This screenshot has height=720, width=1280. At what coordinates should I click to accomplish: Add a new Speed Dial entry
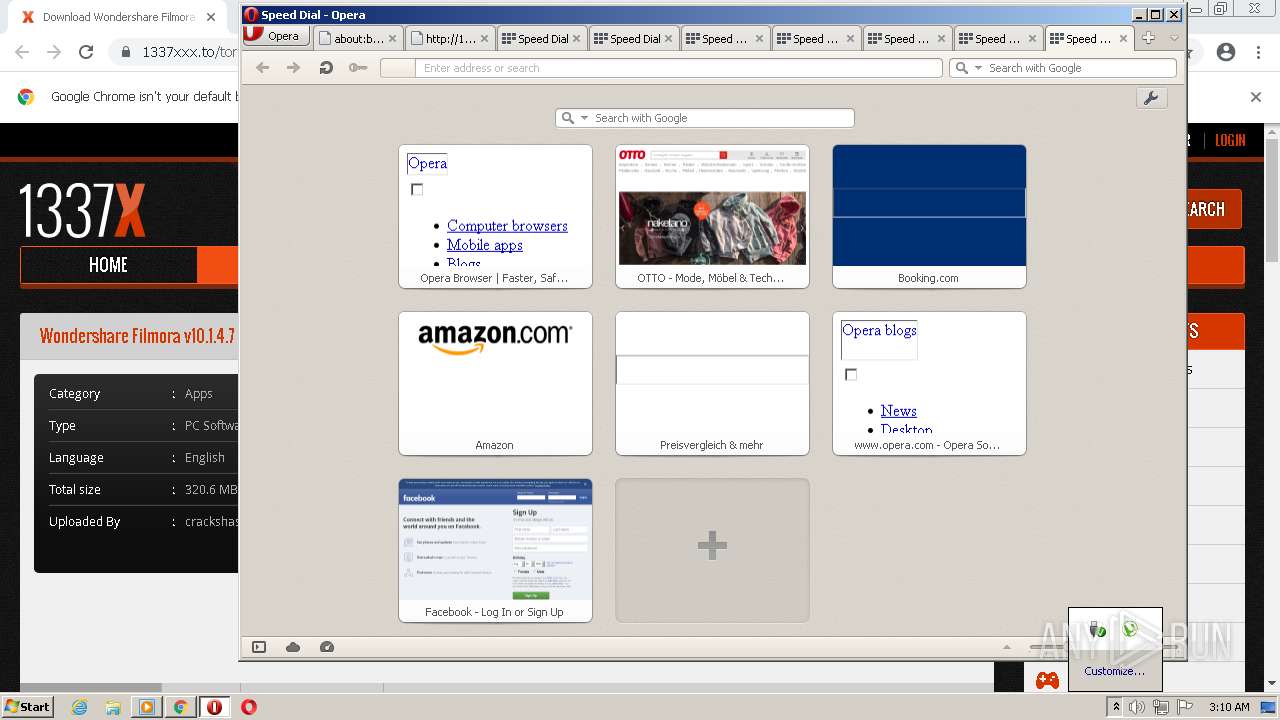pyautogui.click(x=712, y=550)
